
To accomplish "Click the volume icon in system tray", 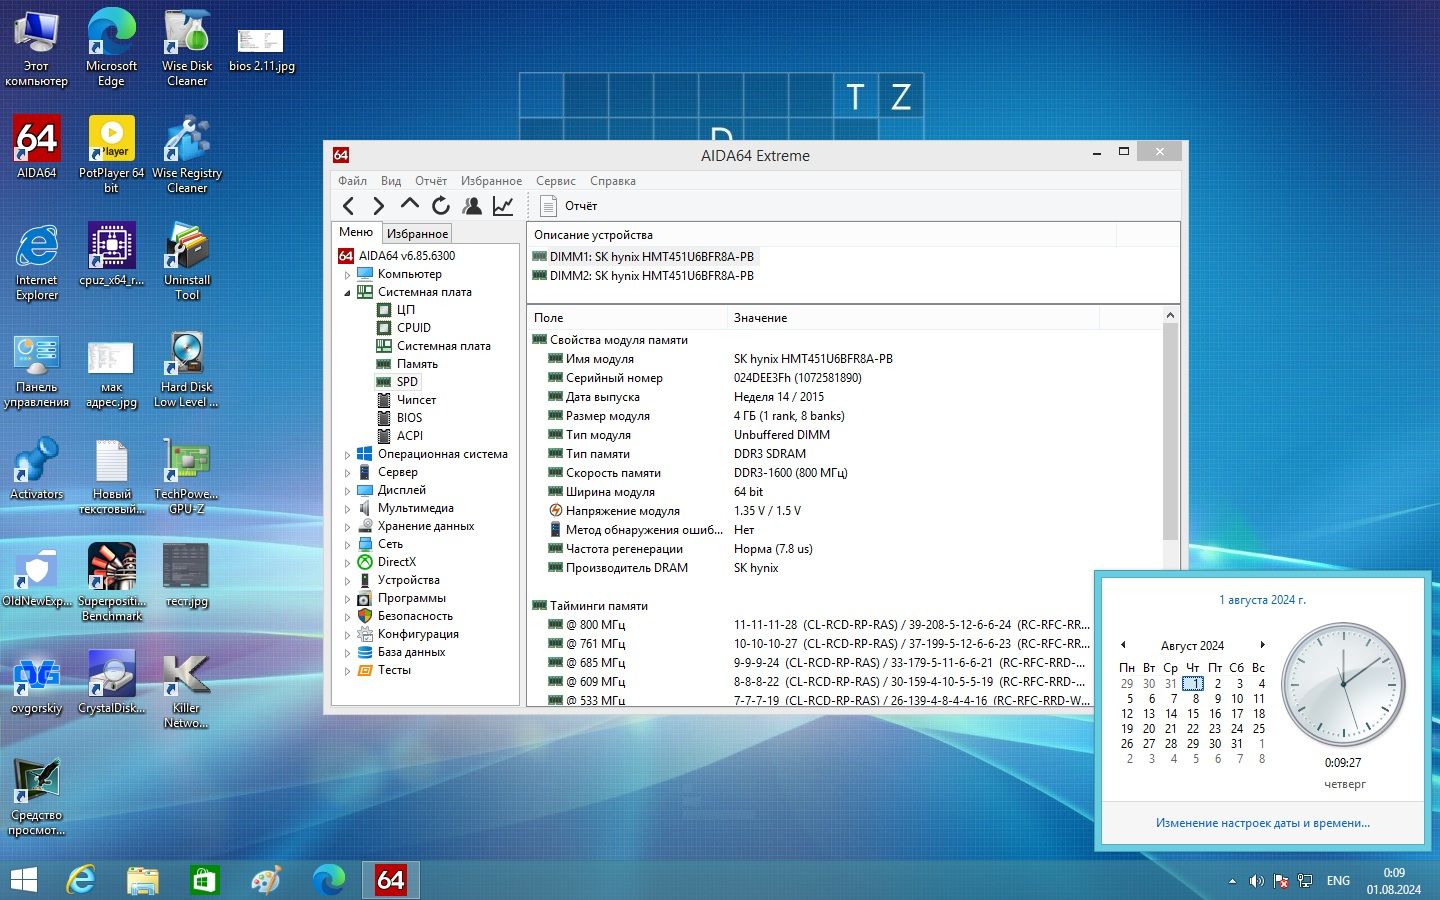I will pos(1257,881).
